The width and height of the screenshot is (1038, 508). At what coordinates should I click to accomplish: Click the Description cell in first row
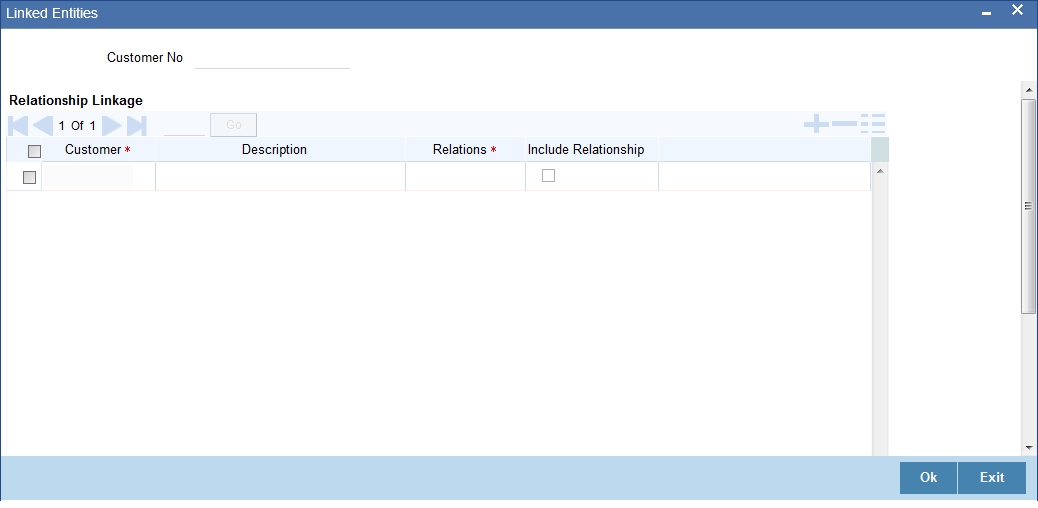280,176
